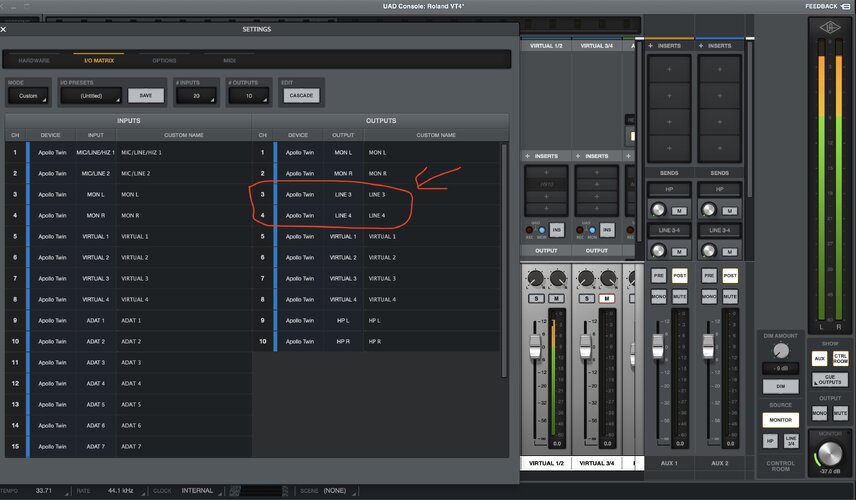
Task: Open the Mode dropdown showing Custom
Action: pos(28,96)
